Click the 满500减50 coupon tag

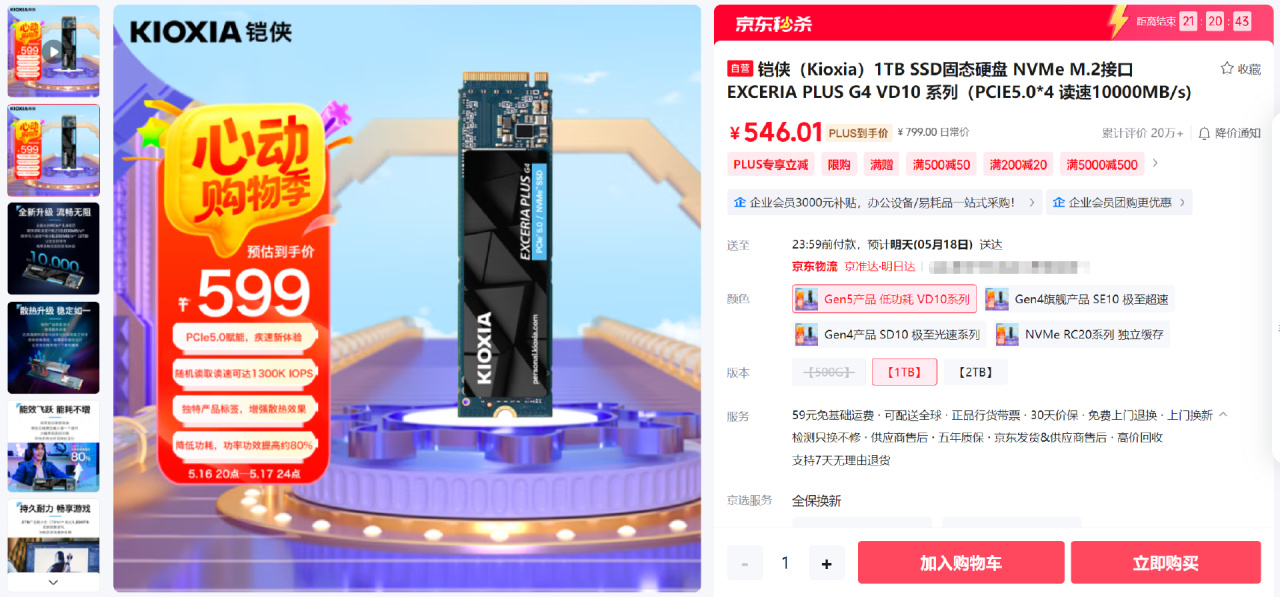tap(941, 164)
